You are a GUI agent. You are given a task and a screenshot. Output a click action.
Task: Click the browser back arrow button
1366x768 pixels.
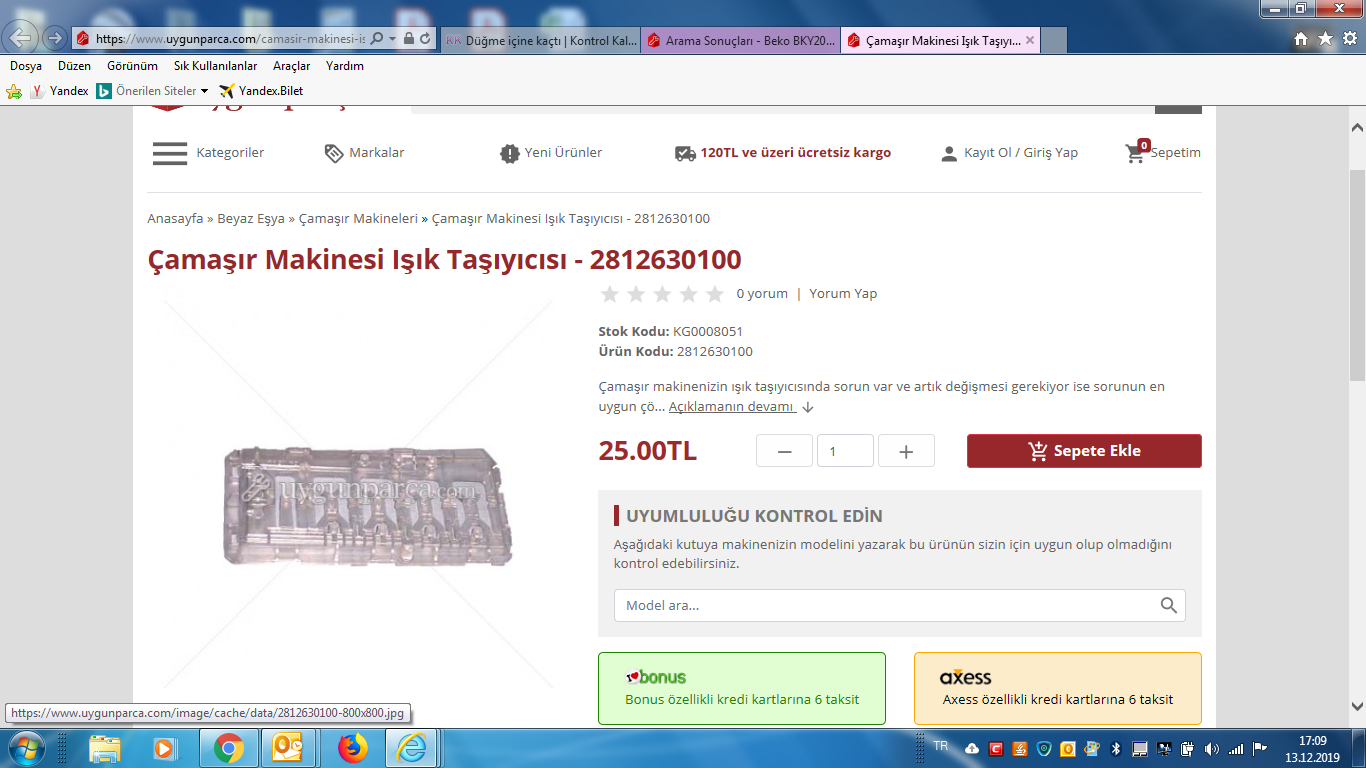point(21,38)
